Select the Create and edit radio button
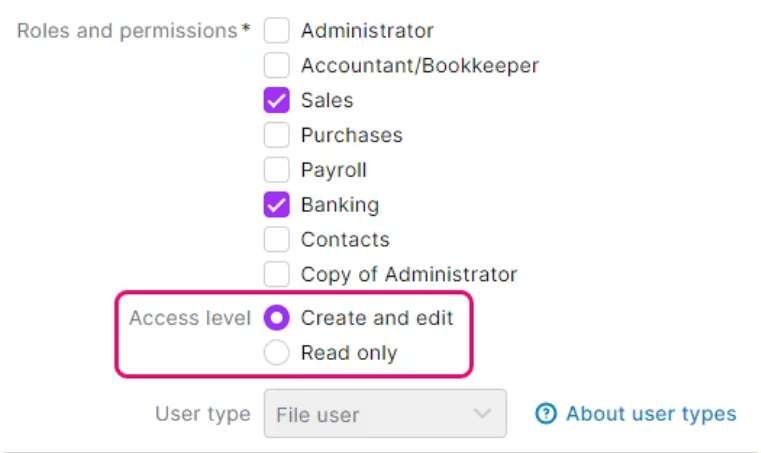The height and width of the screenshot is (453, 761). [x=277, y=318]
